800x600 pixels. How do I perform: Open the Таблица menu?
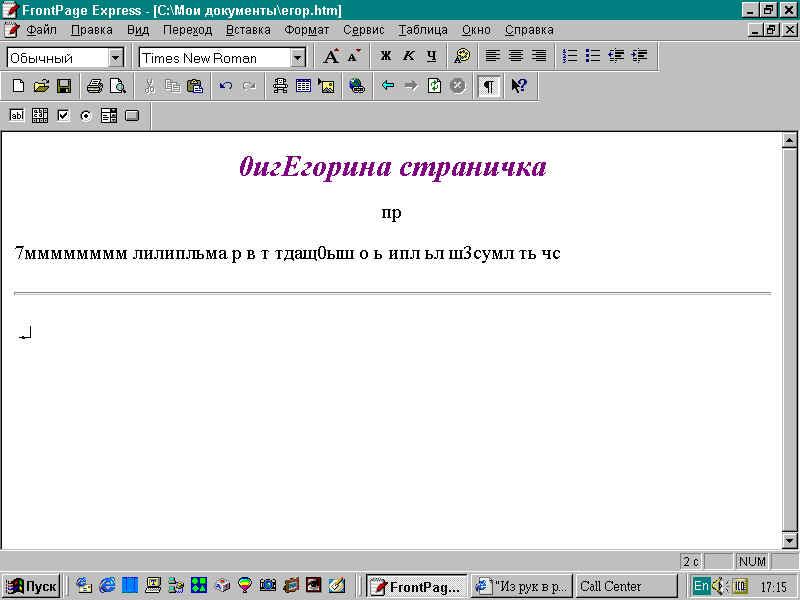[422, 30]
